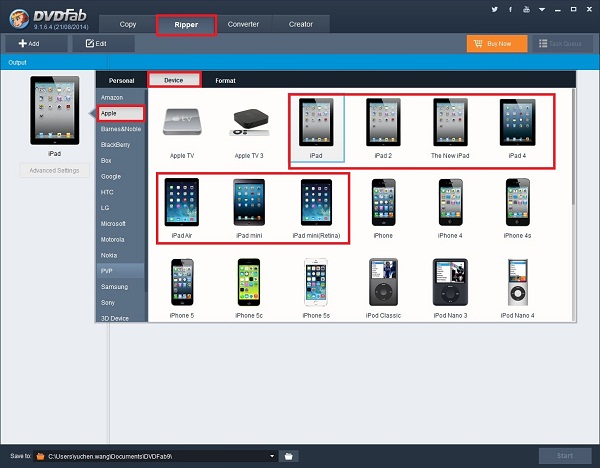Choose the white iPhone 5s profile
Screen dimensions: 600x468
316,288
